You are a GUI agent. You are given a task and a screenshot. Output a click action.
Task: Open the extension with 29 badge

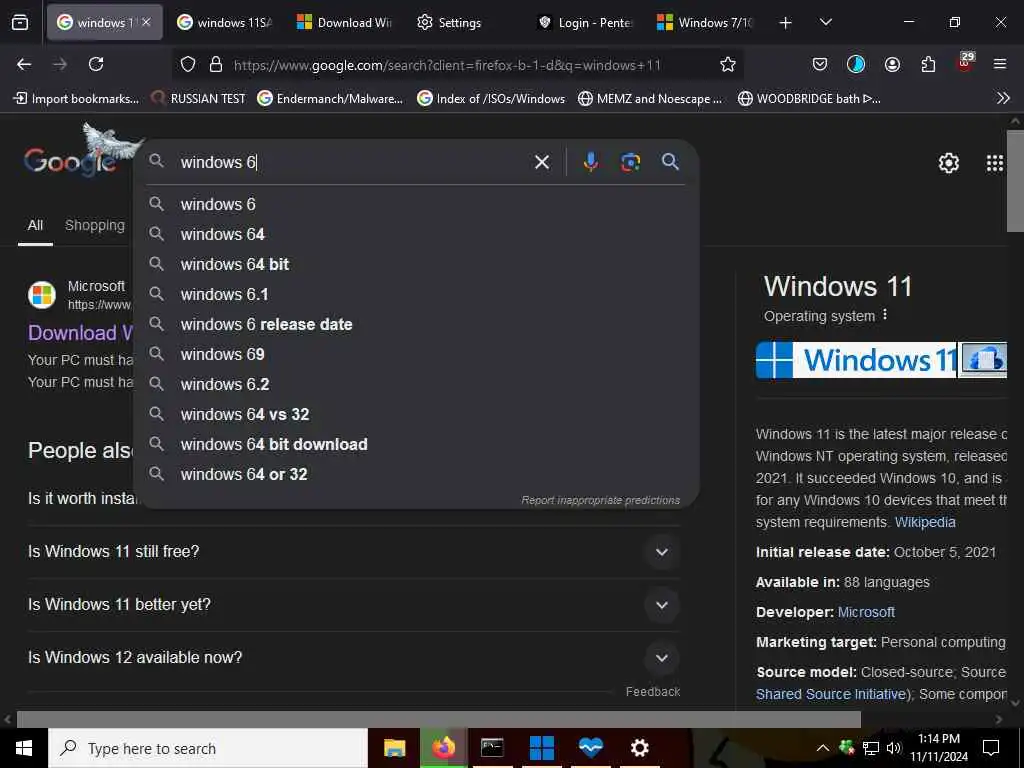point(965,63)
